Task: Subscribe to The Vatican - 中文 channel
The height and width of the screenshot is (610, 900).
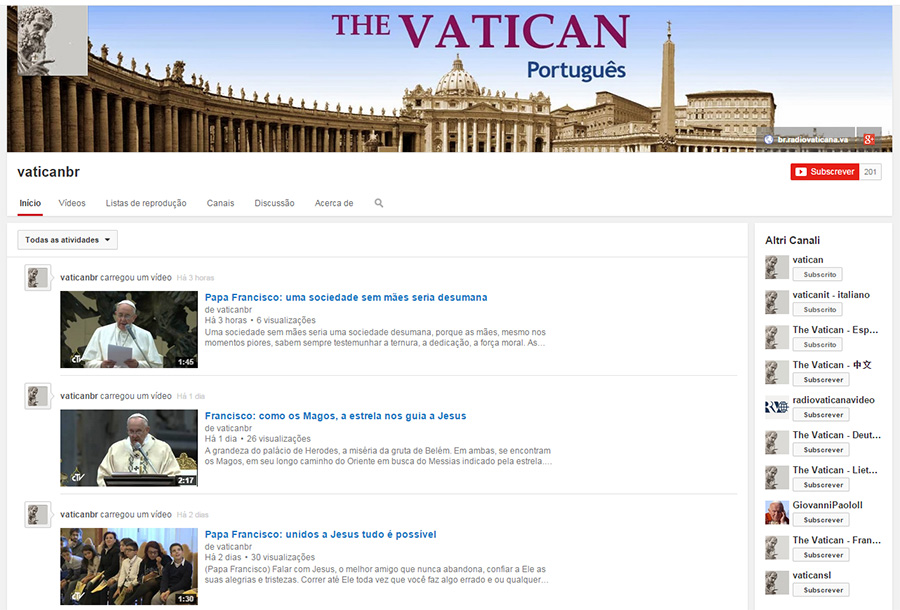Action: pos(821,379)
